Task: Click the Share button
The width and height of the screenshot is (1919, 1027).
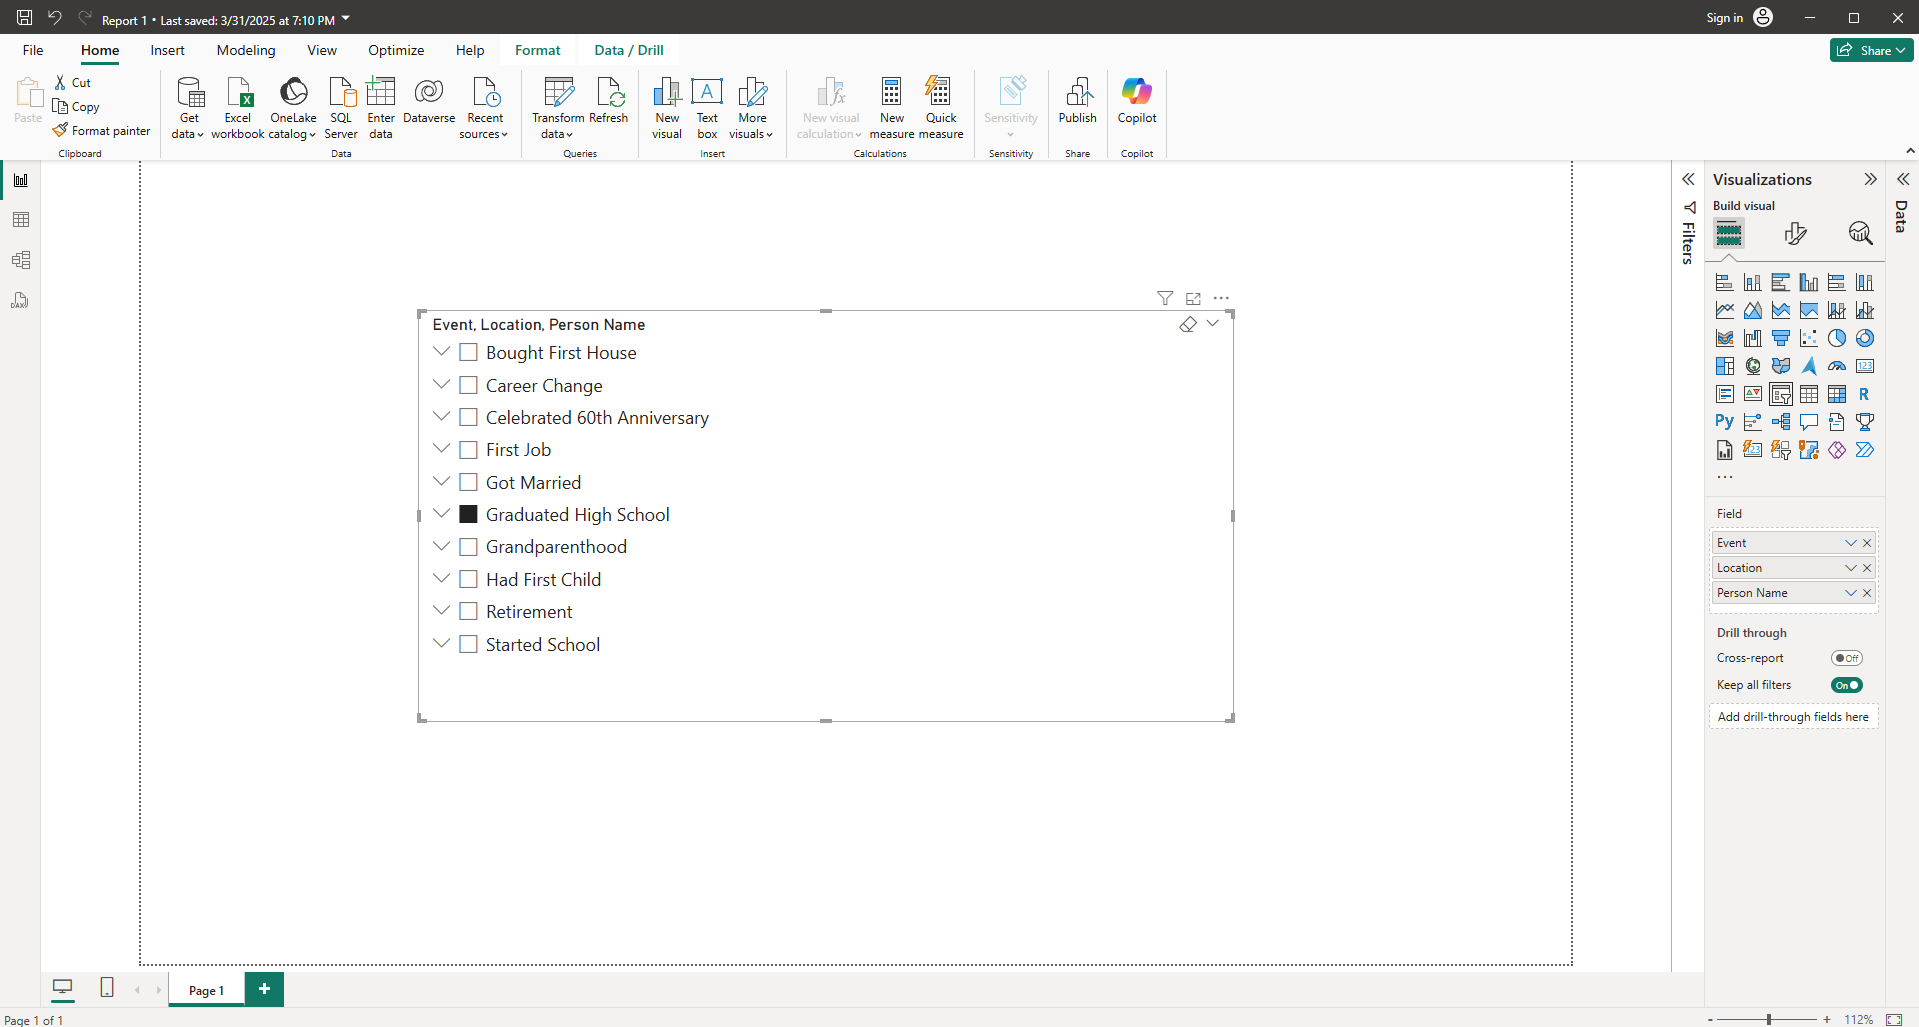Action: click(1870, 50)
